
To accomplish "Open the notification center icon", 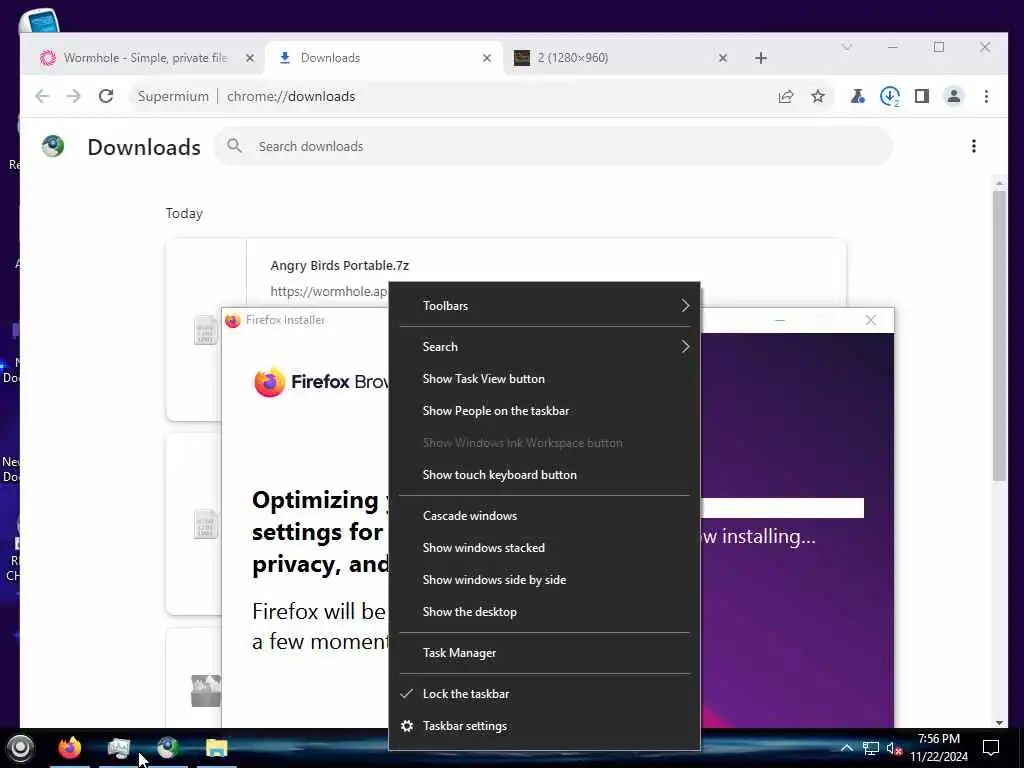I will pyautogui.click(x=991, y=748).
